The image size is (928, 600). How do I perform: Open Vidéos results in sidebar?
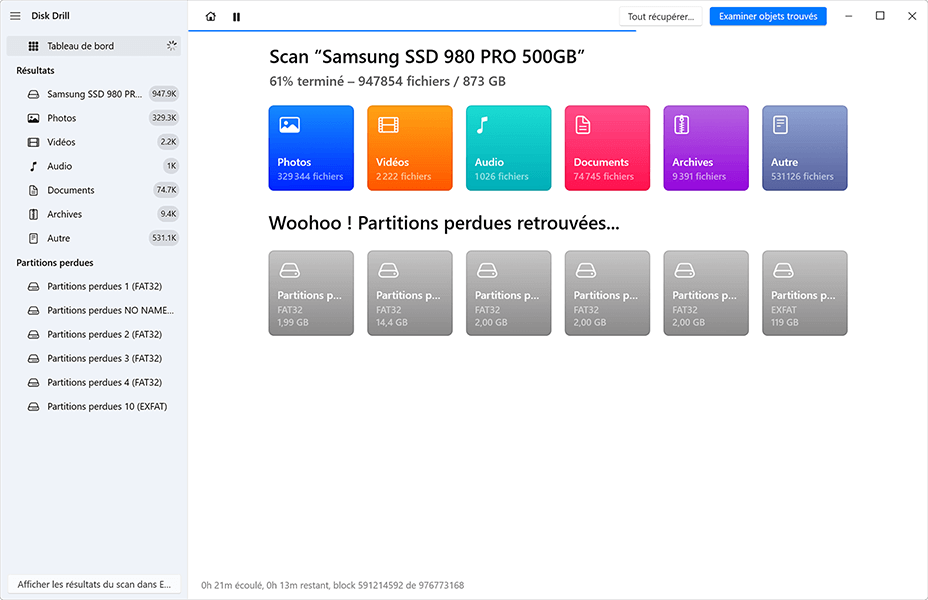[94, 142]
